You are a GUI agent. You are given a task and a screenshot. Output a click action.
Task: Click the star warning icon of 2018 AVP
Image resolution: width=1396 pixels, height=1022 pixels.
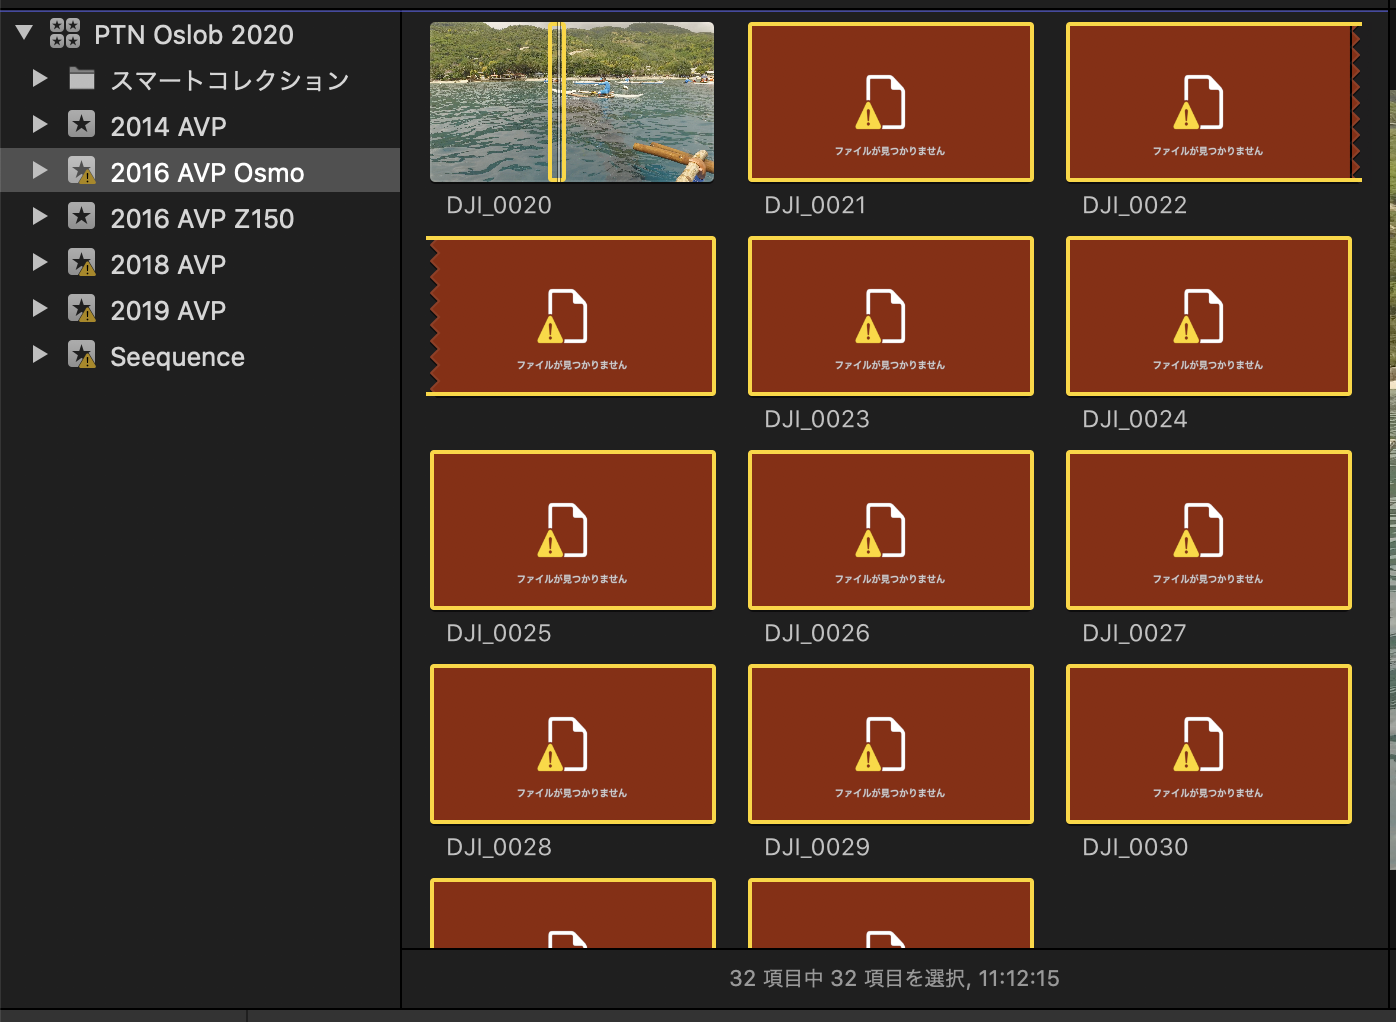82,263
